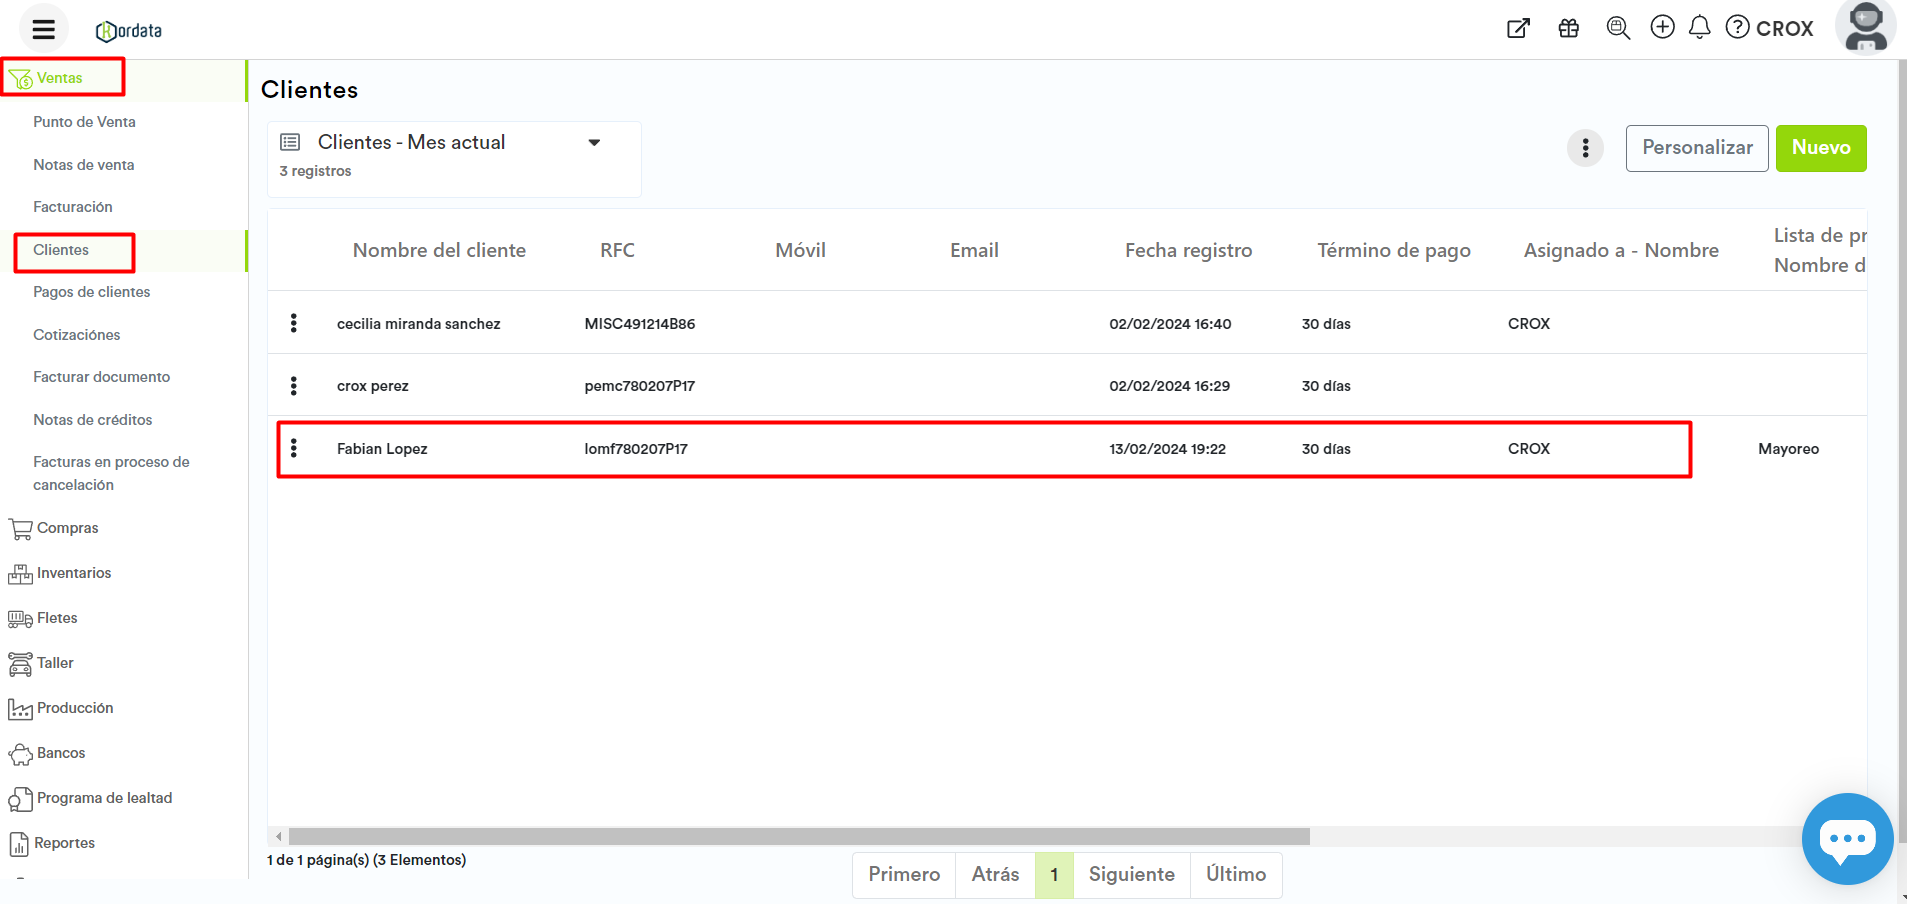Open the hamburger menu in the header
This screenshot has height=904, width=1907.
43,29
